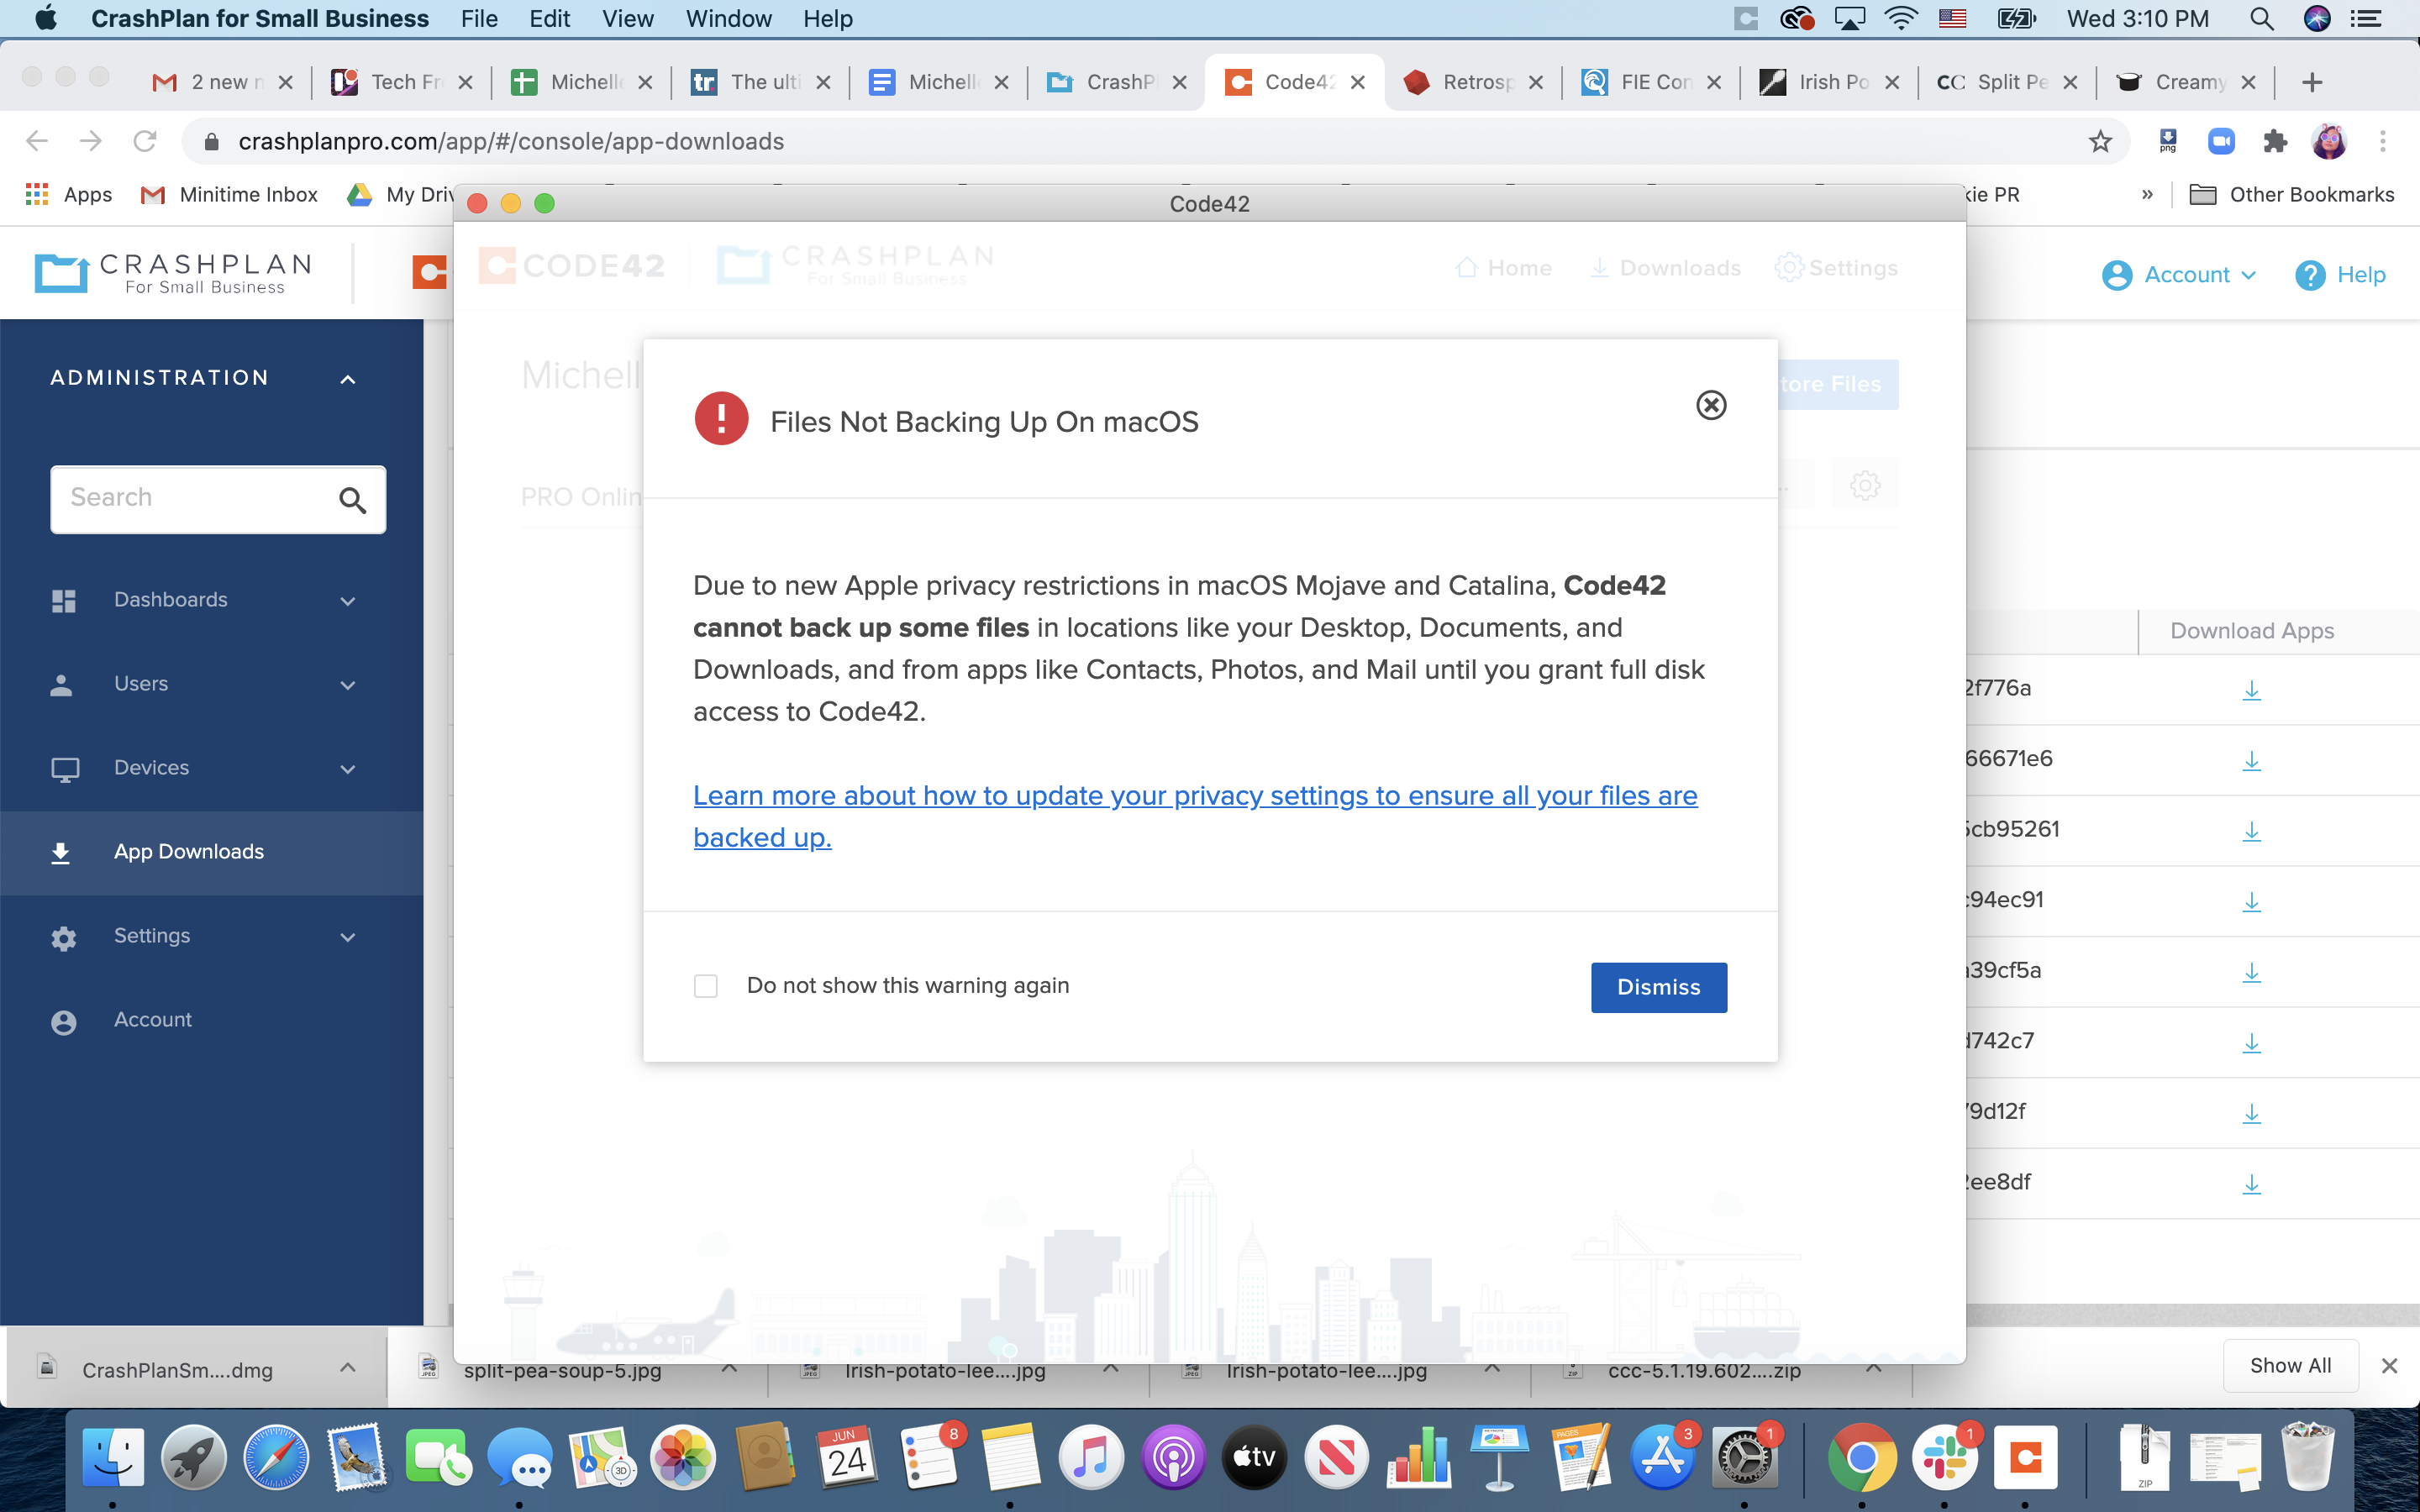Viewport: 2420px width, 1512px height.
Task: Open Music from the Dock
Action: point(1091,1458)
